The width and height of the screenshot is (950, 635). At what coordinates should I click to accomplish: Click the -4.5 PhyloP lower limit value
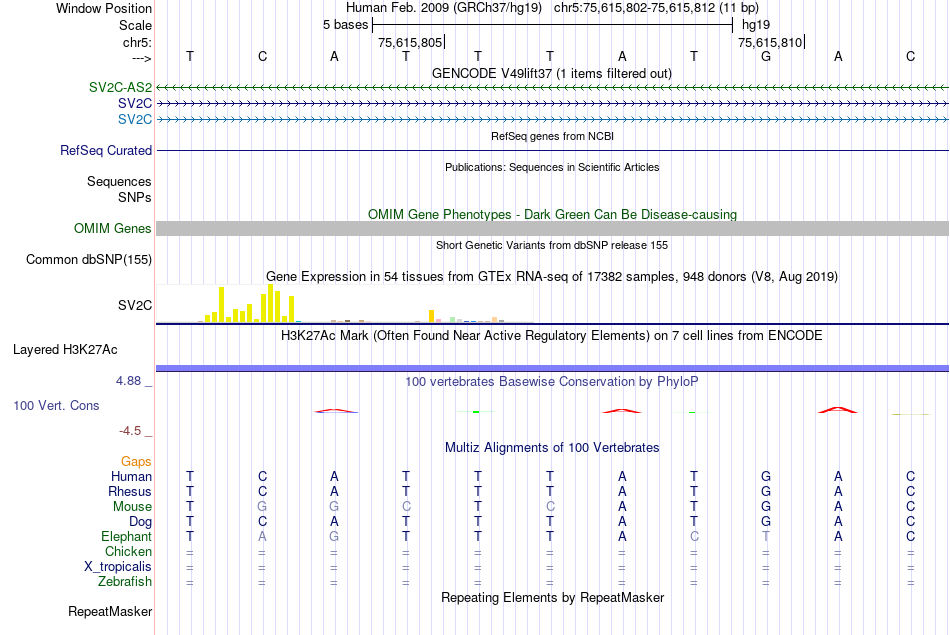[130, 431]
